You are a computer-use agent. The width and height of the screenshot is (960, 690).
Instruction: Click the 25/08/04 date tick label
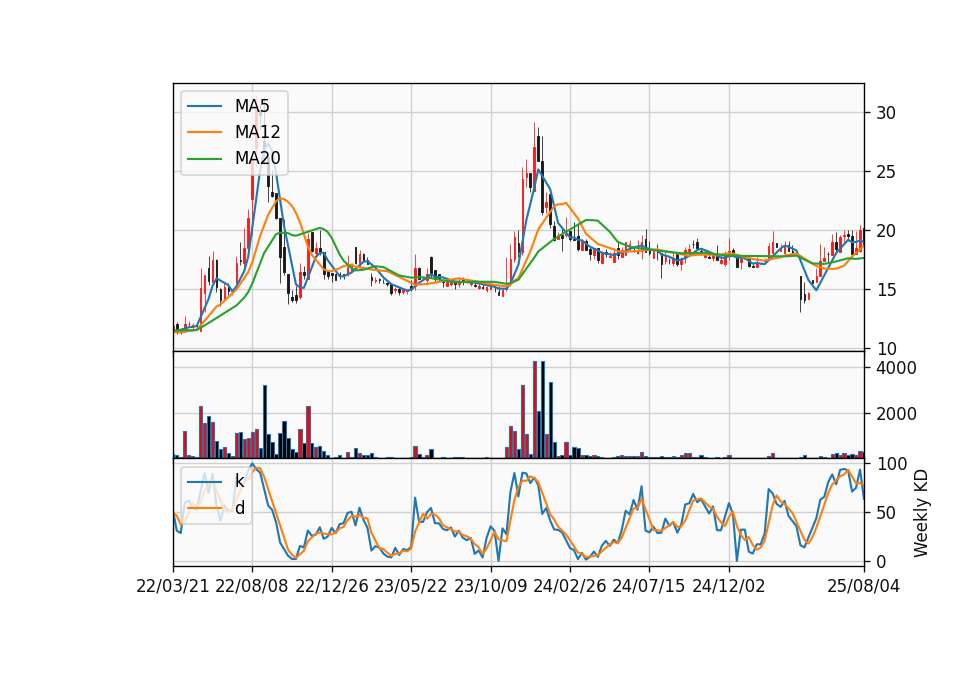click(864, 587)
